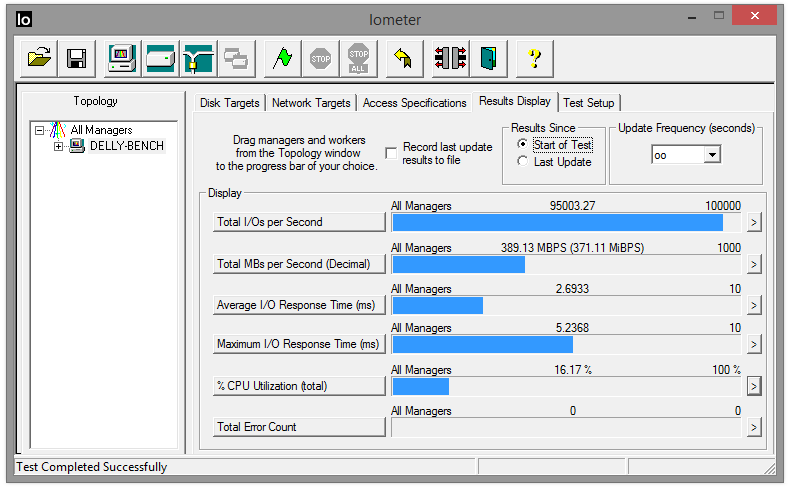Viewport: 788px width, 488px height.
Task: Open arrow menu for CPU Utilization row
Action: [x=753, y=386]
